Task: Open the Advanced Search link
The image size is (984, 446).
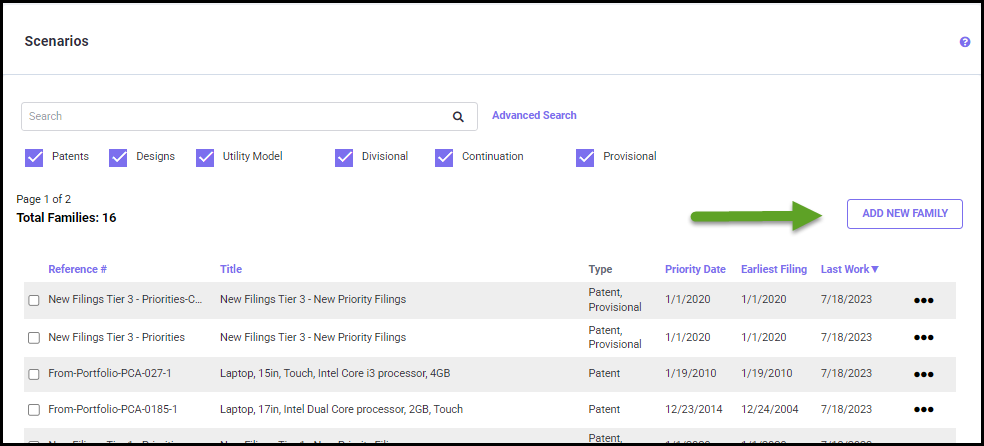Action: click(x=534, y=116)
